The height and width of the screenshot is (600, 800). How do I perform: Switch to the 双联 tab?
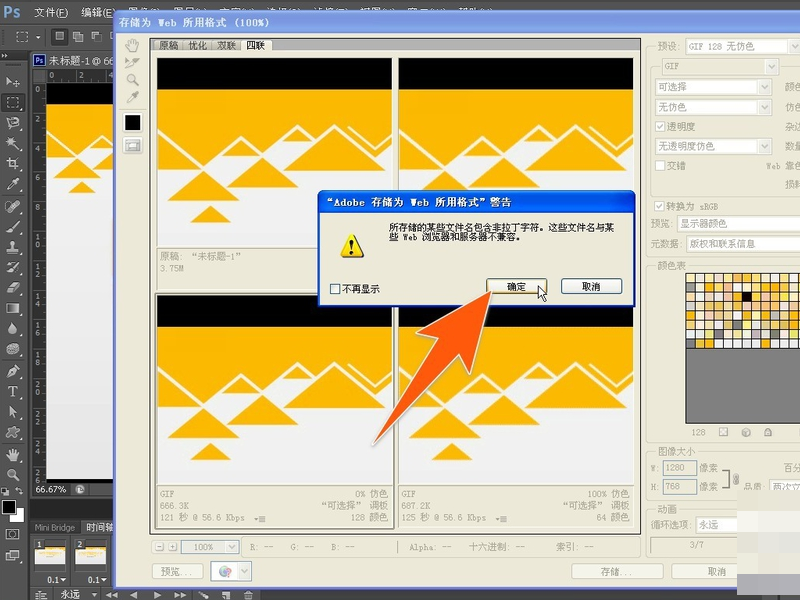point(227,45)
